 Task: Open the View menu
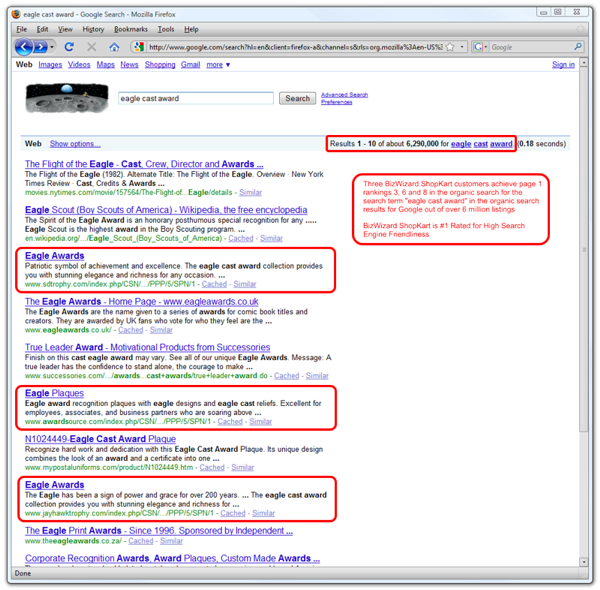(x=65, y=29)
